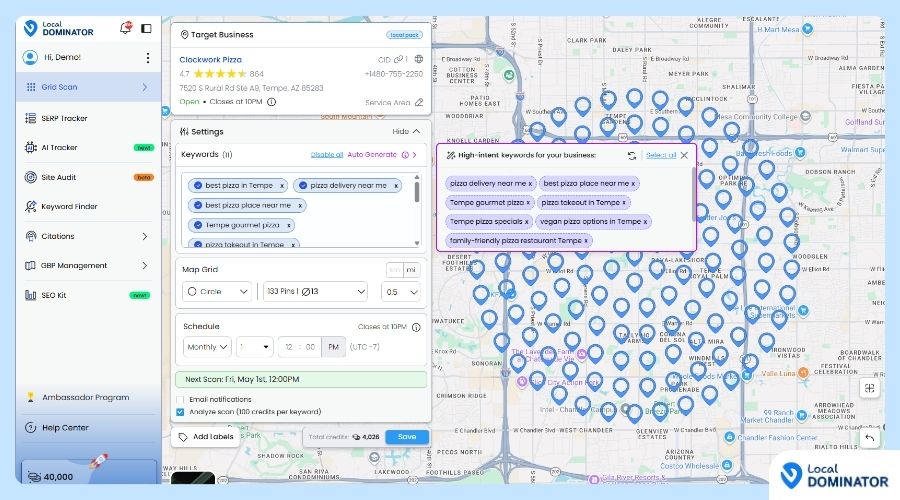Uncheck the 'pizza delivery near me' keyword
Image resolution: width=900 pixels, height=500 pixels.
[x=303, y=185]
